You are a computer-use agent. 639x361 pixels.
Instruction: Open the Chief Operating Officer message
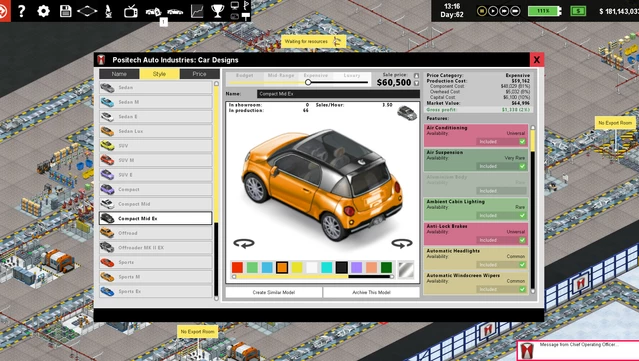[578, 351]
